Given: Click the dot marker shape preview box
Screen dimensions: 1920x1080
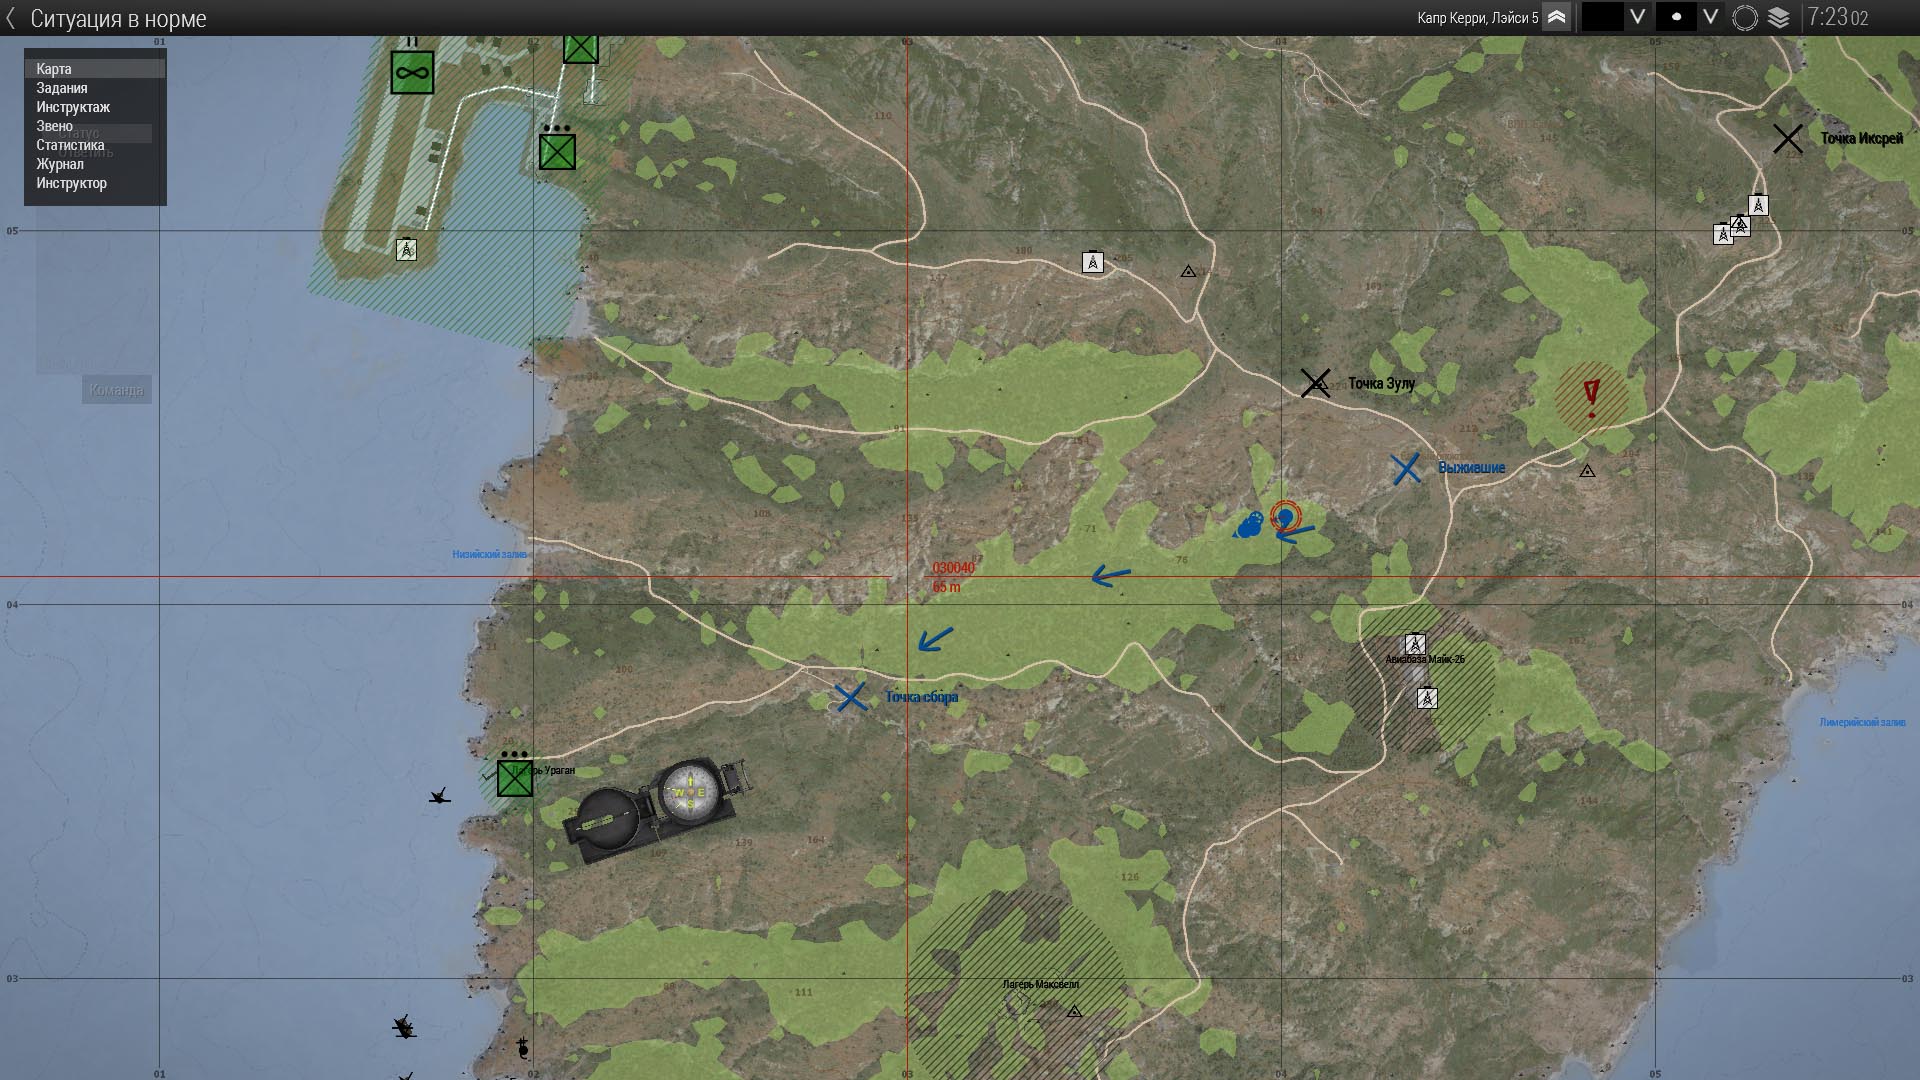Looking at the screenshot, I should [1676, 17].
